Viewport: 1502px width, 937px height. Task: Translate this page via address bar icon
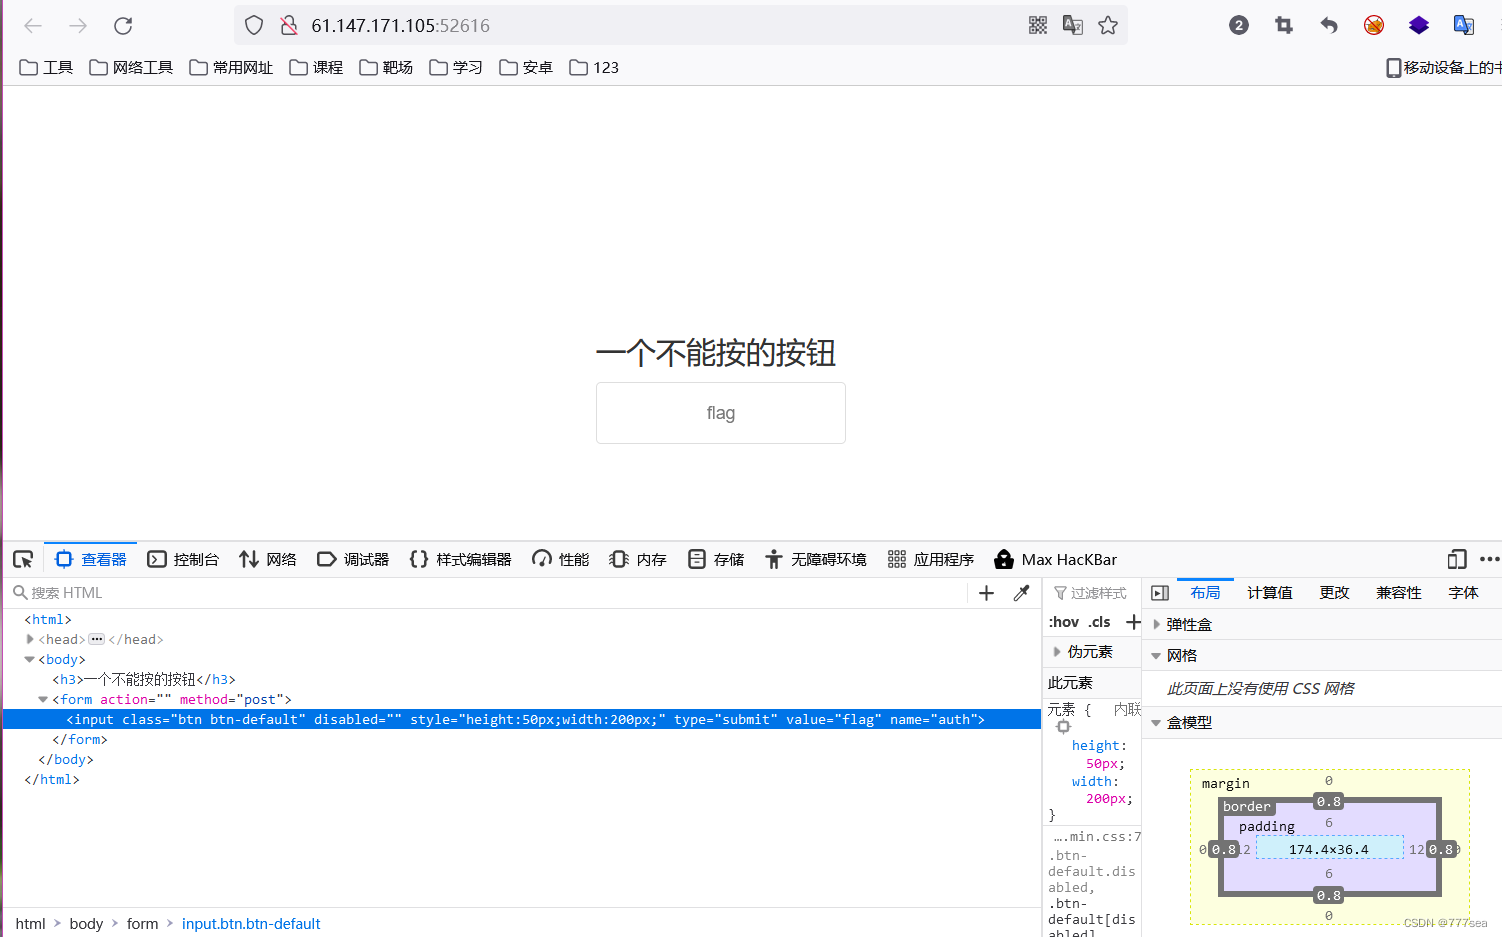point(1073,26)
